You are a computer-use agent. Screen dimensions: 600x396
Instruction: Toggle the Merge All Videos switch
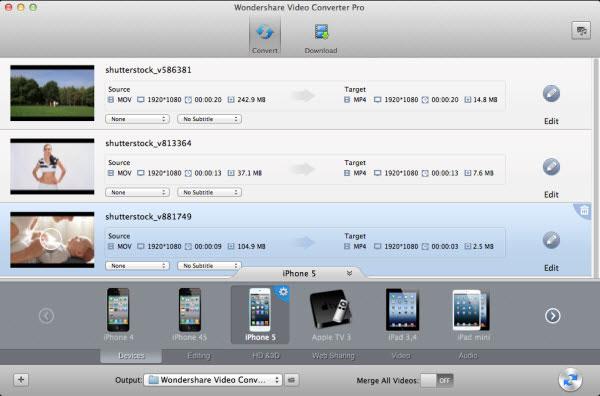437,380
